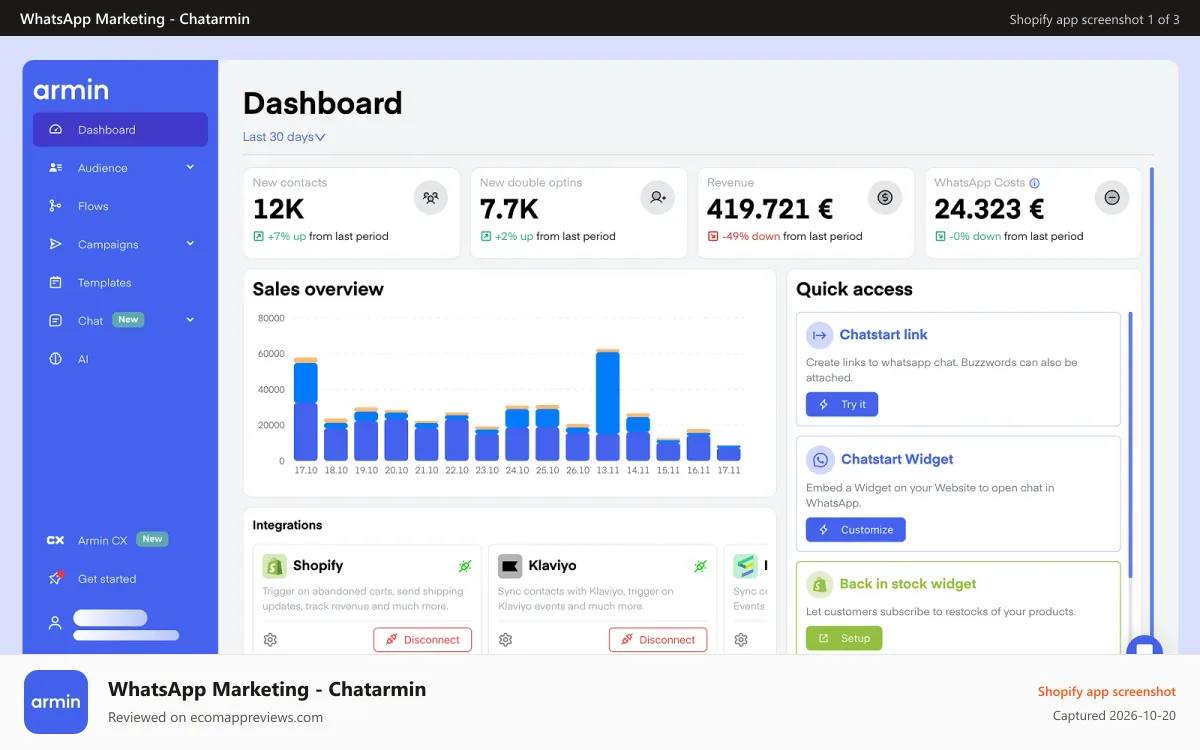Click the Back in stock widget heading

[908, 584]
